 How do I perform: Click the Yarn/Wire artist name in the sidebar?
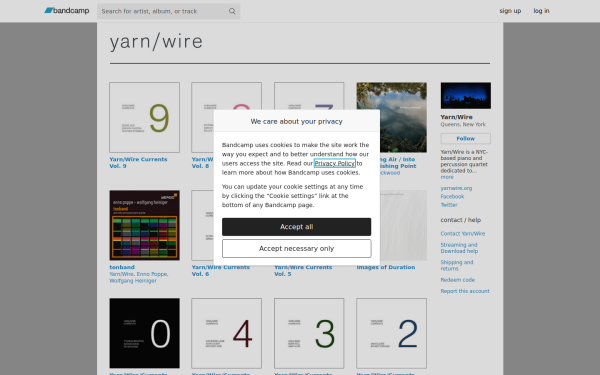(x=457, y=117)
